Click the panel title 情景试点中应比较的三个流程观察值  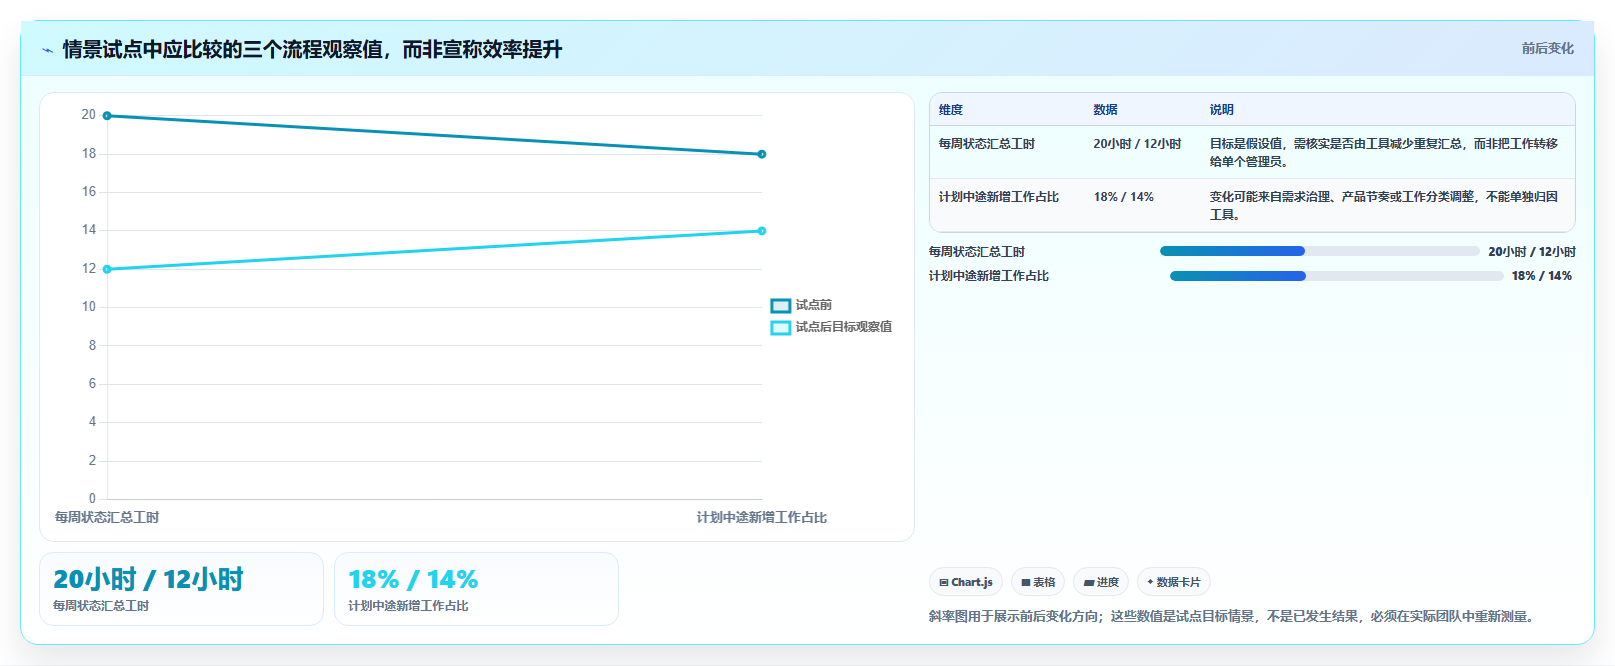click(x=312, y=49)
